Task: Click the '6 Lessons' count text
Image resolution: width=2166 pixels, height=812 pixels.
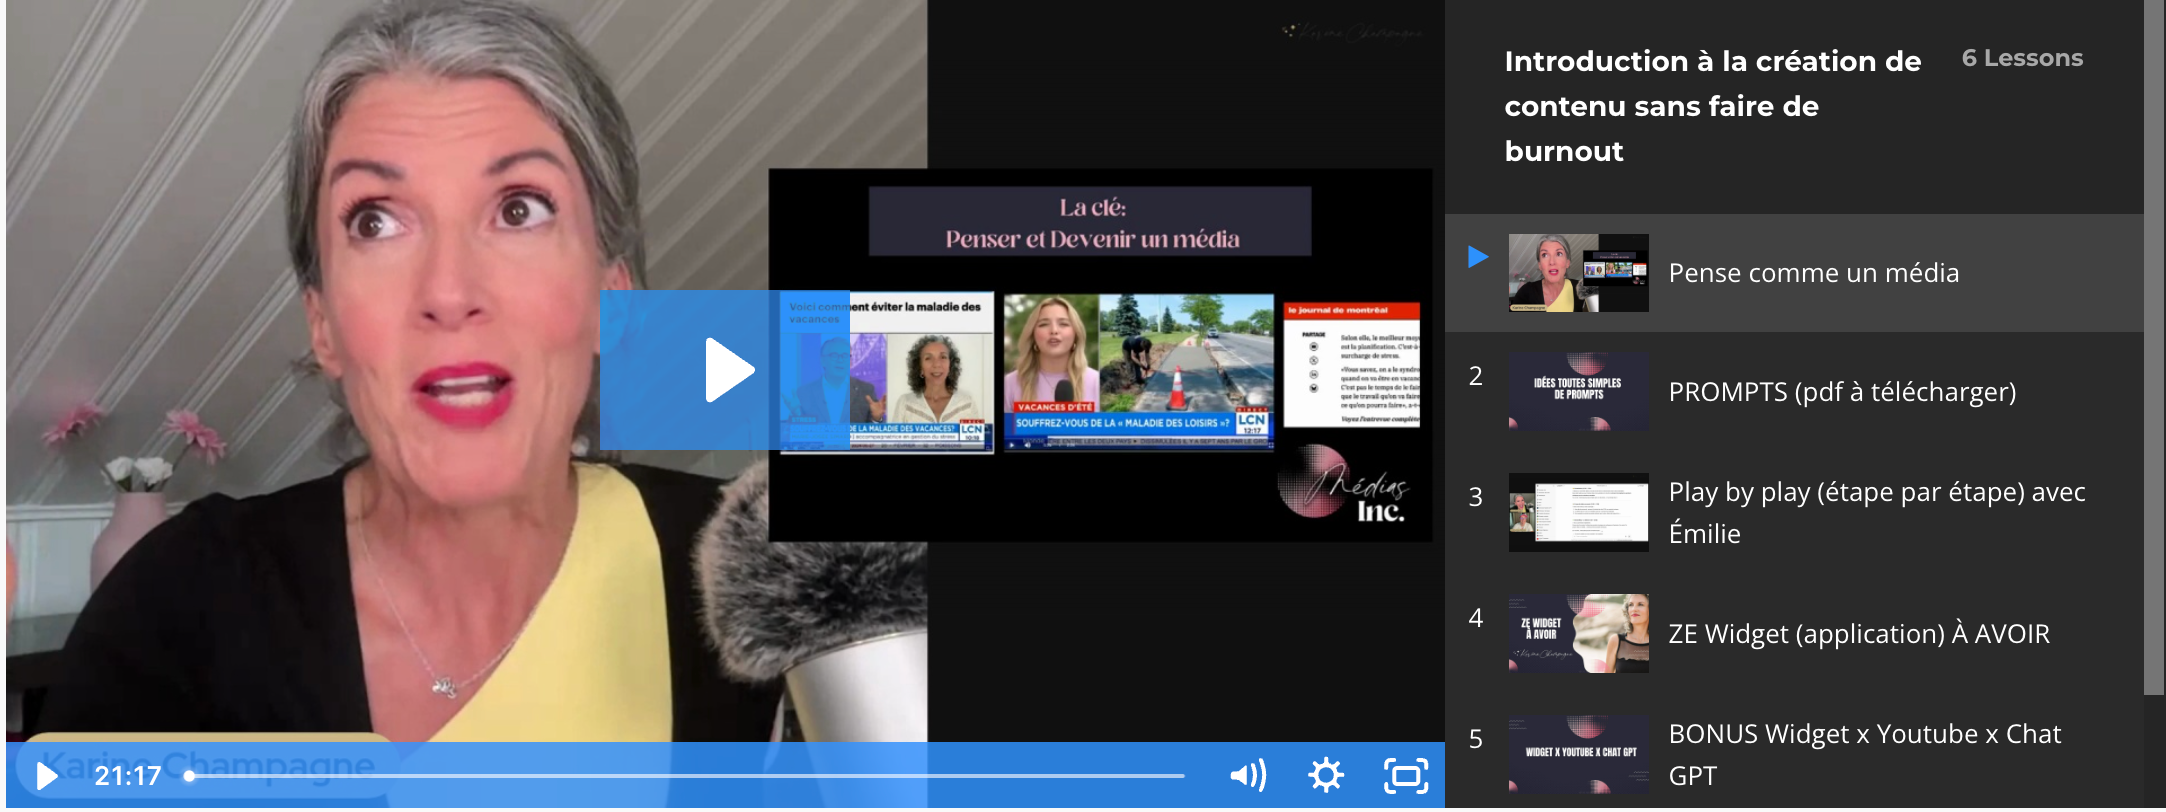Action: point(2022,58)
